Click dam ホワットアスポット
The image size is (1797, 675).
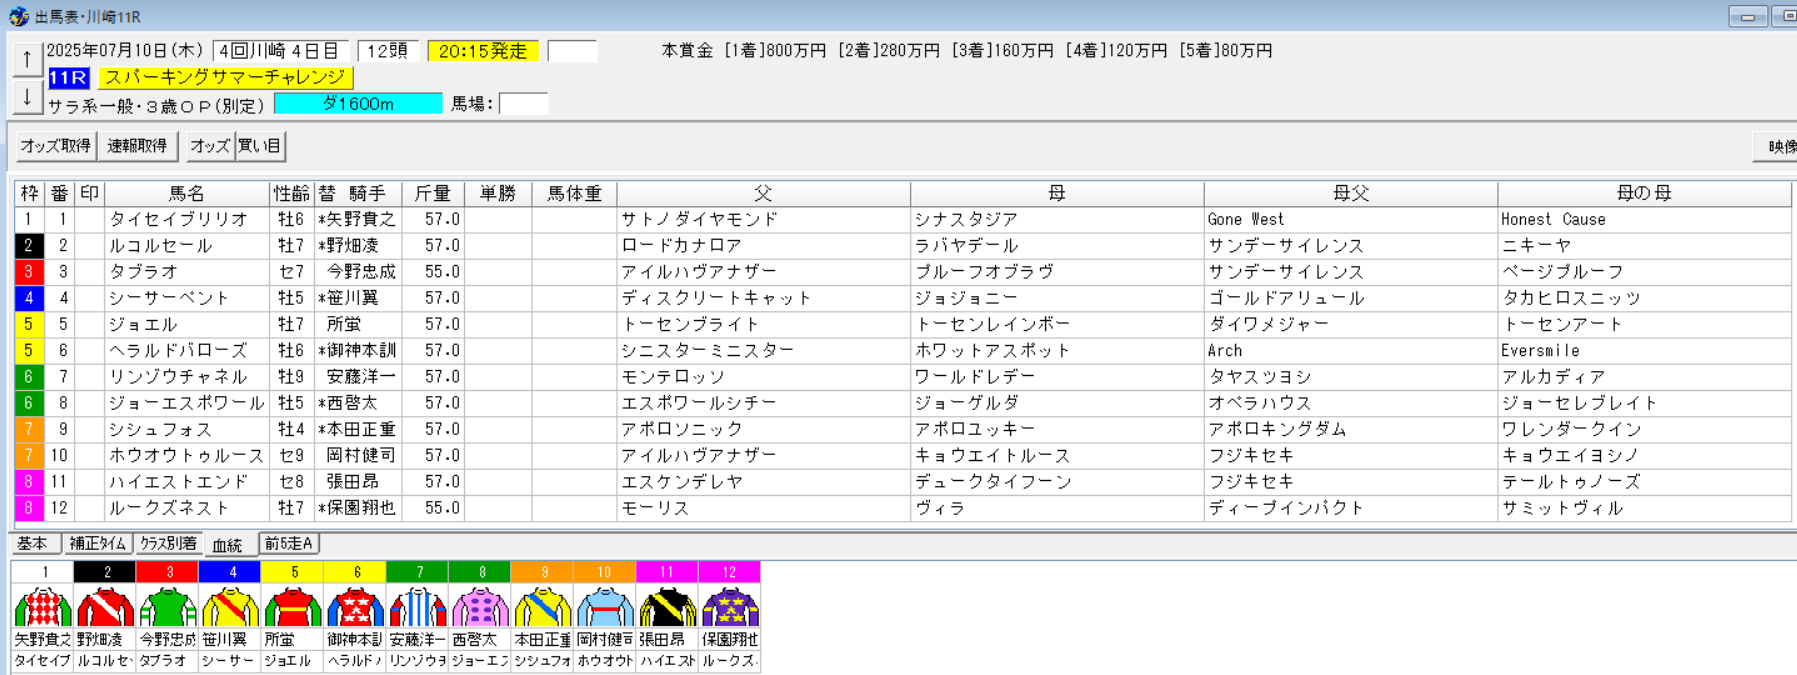click(992, 350)
